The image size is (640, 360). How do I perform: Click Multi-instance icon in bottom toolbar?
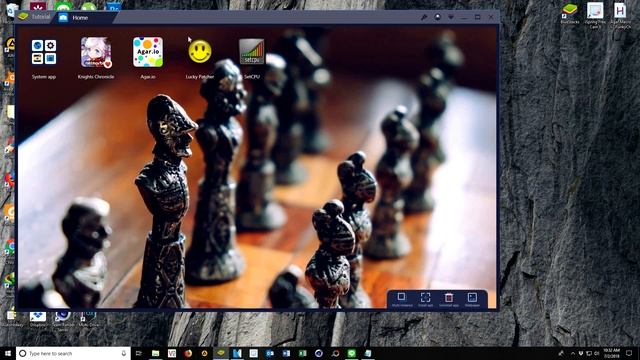coord(402,297)
